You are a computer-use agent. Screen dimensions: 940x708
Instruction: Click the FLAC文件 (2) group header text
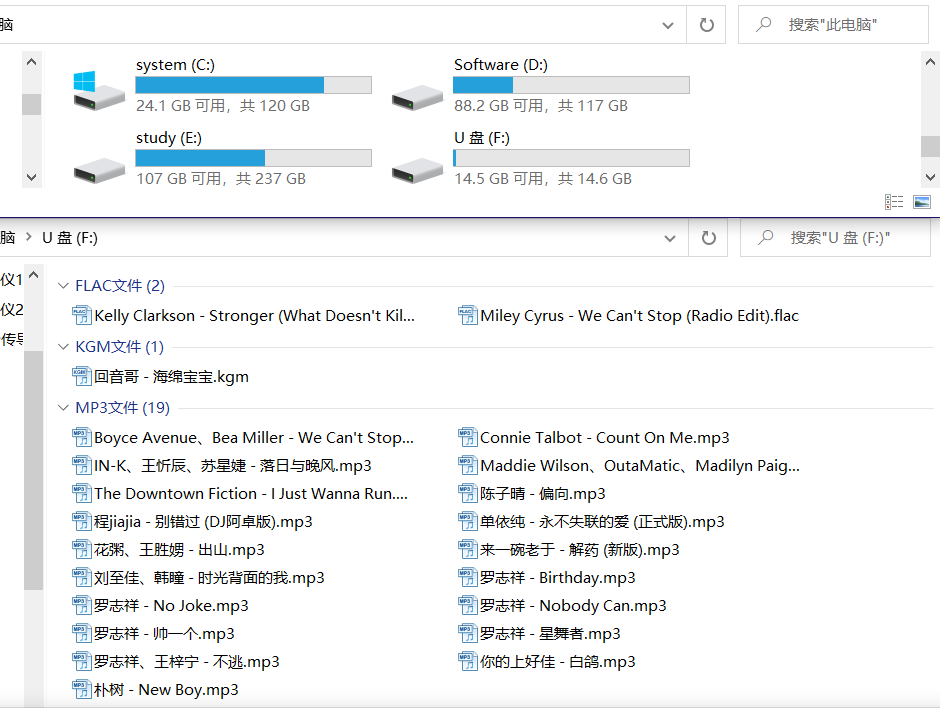click(x=120, y=286)
